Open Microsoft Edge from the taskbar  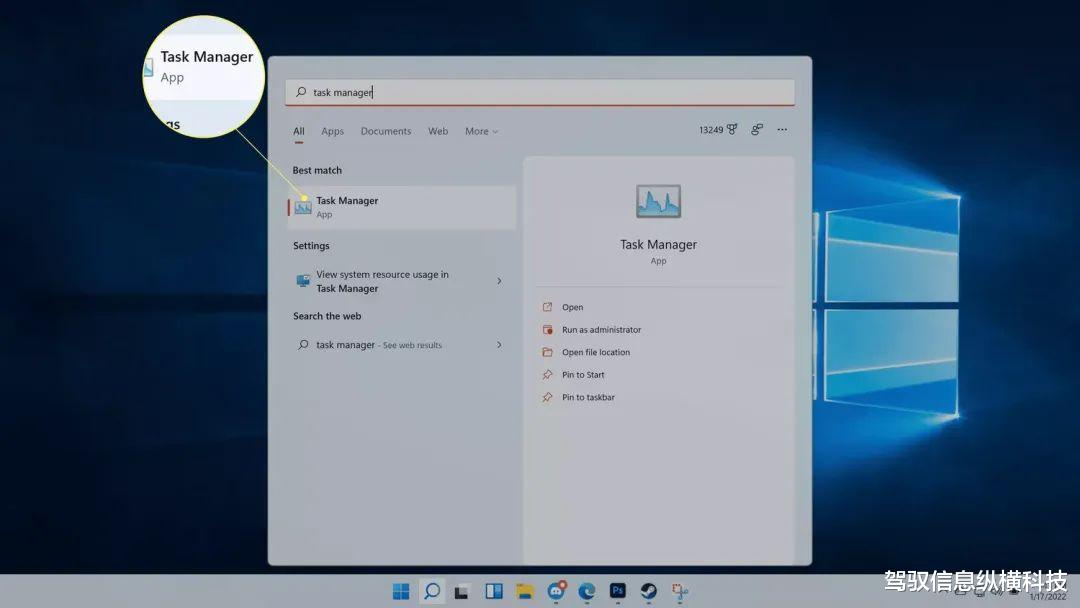pos(587,591)
